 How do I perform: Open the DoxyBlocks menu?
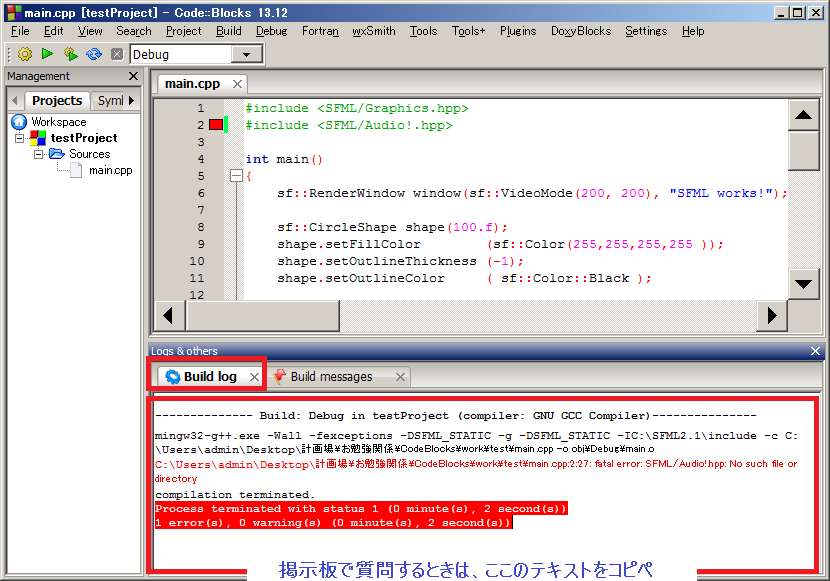580,31
